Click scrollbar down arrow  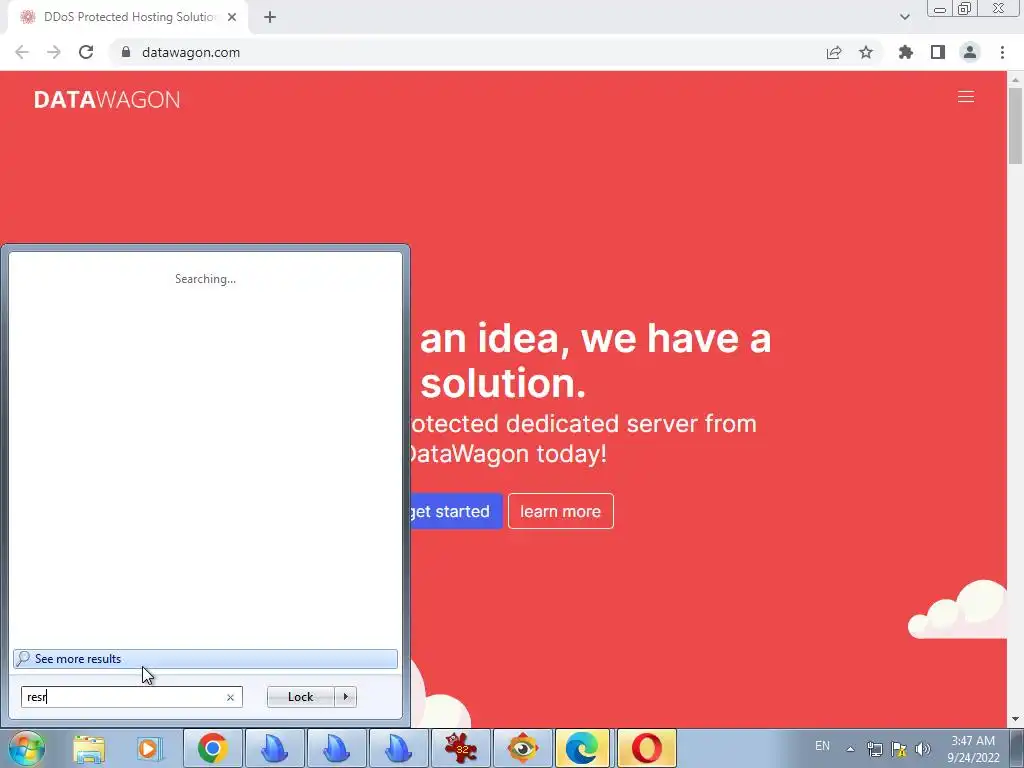[x=1015, y=720]
